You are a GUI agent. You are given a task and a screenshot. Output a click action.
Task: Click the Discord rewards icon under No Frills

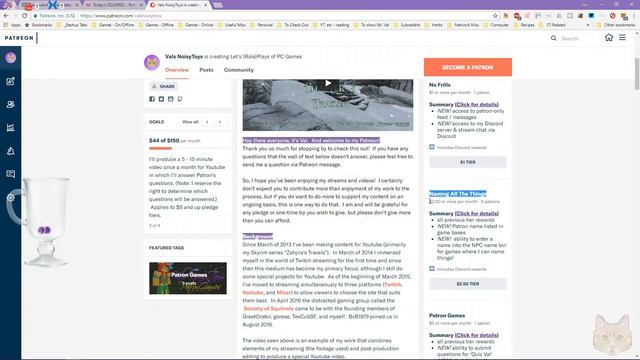432,147
